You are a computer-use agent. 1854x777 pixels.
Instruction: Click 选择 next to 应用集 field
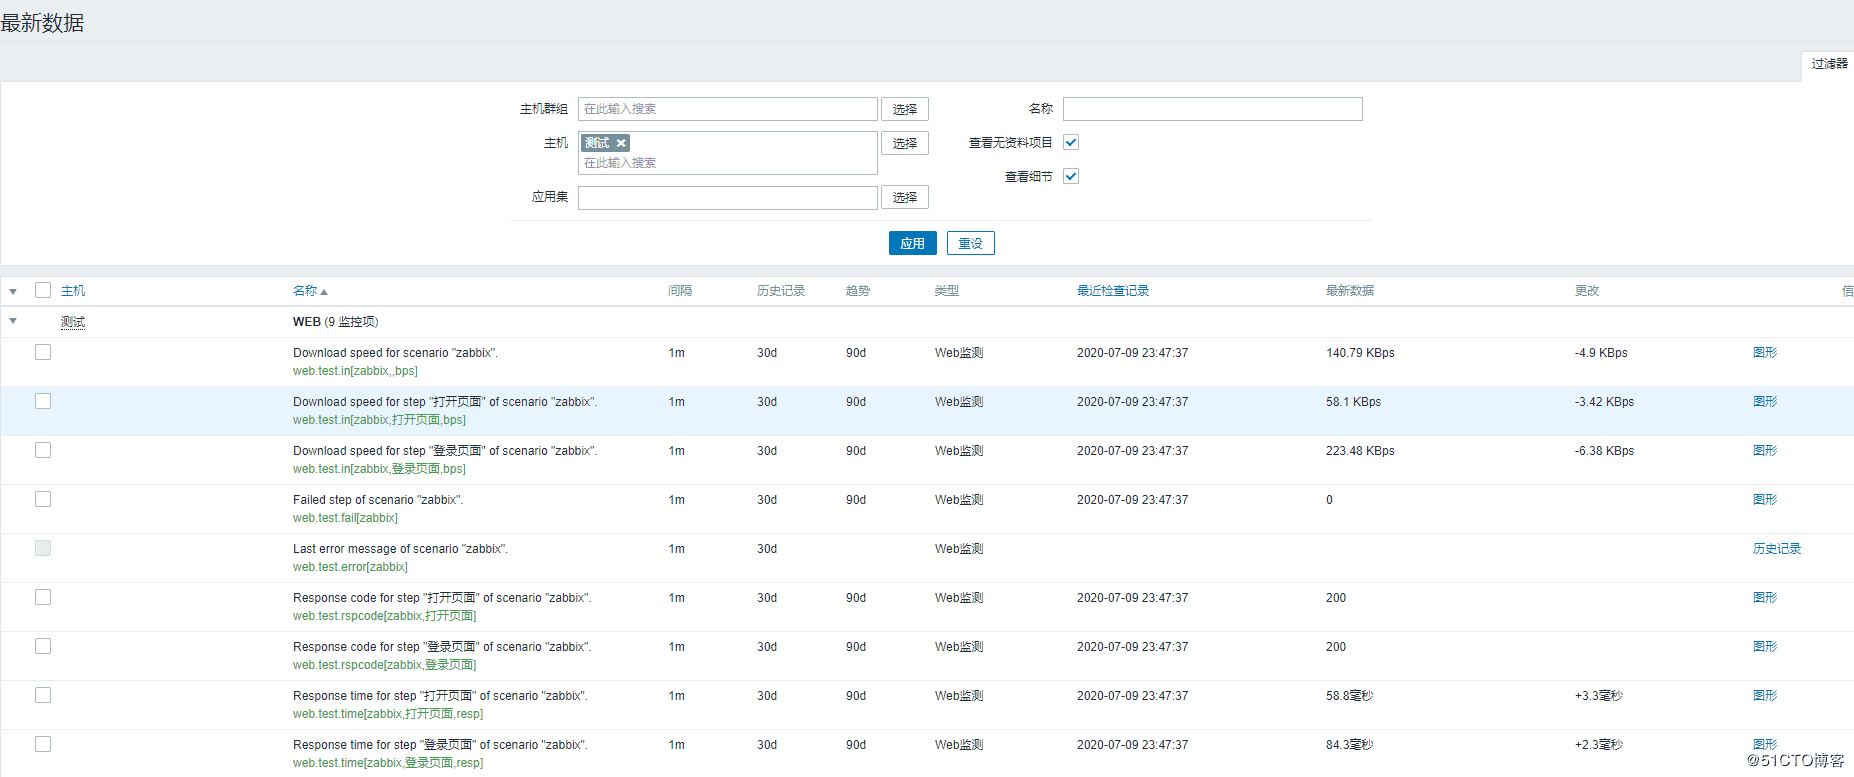pos(904,197)
